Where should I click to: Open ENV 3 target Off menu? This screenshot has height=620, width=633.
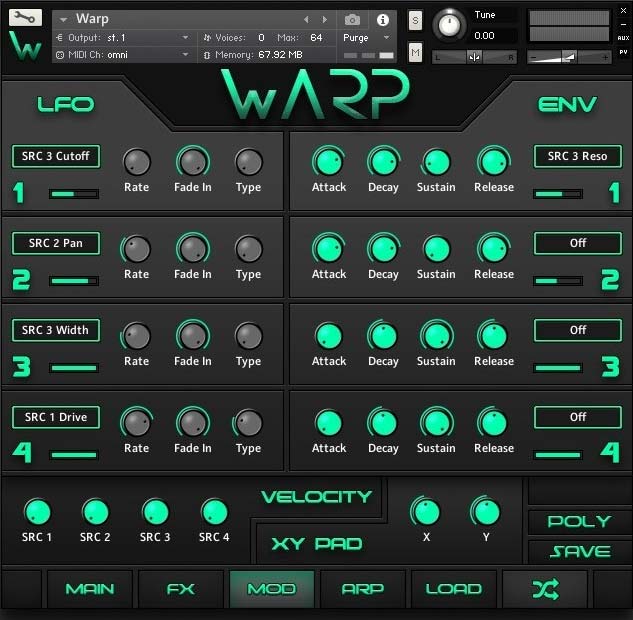pyautogui.click(x=578, y=330)
